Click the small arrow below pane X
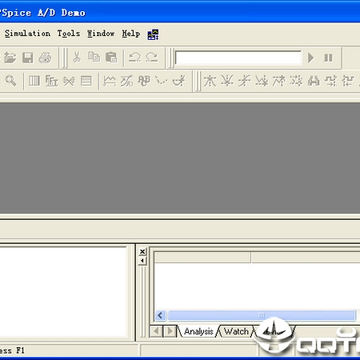 [x=142, y=260]
